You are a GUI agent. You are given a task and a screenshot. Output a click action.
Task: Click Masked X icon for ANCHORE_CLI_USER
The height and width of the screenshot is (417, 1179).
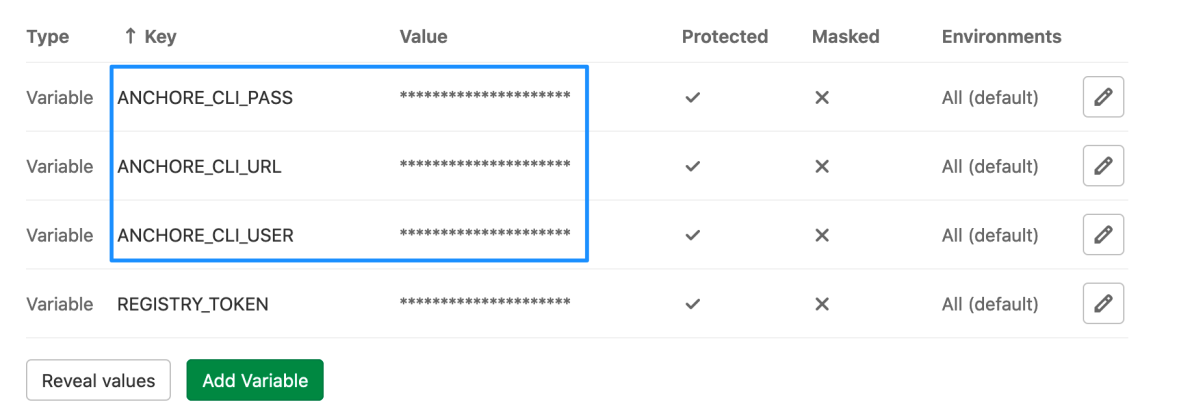(822, 235)
